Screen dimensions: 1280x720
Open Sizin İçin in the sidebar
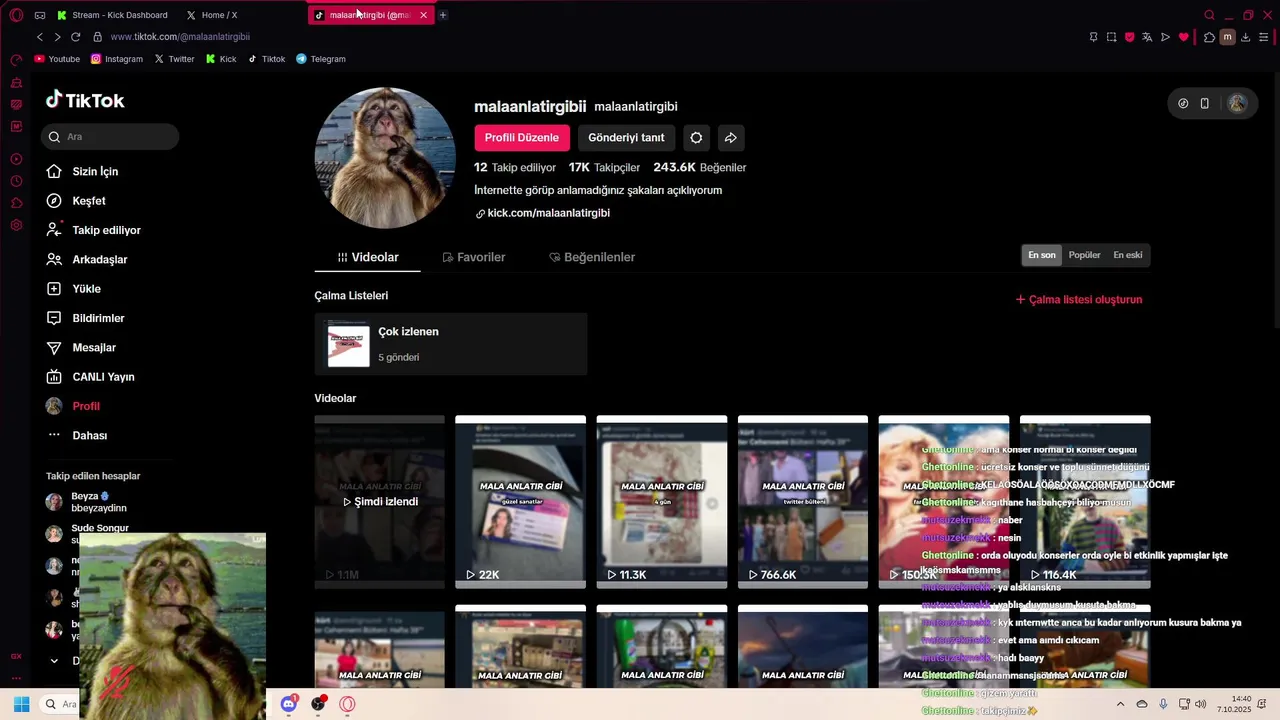[82, 172]
